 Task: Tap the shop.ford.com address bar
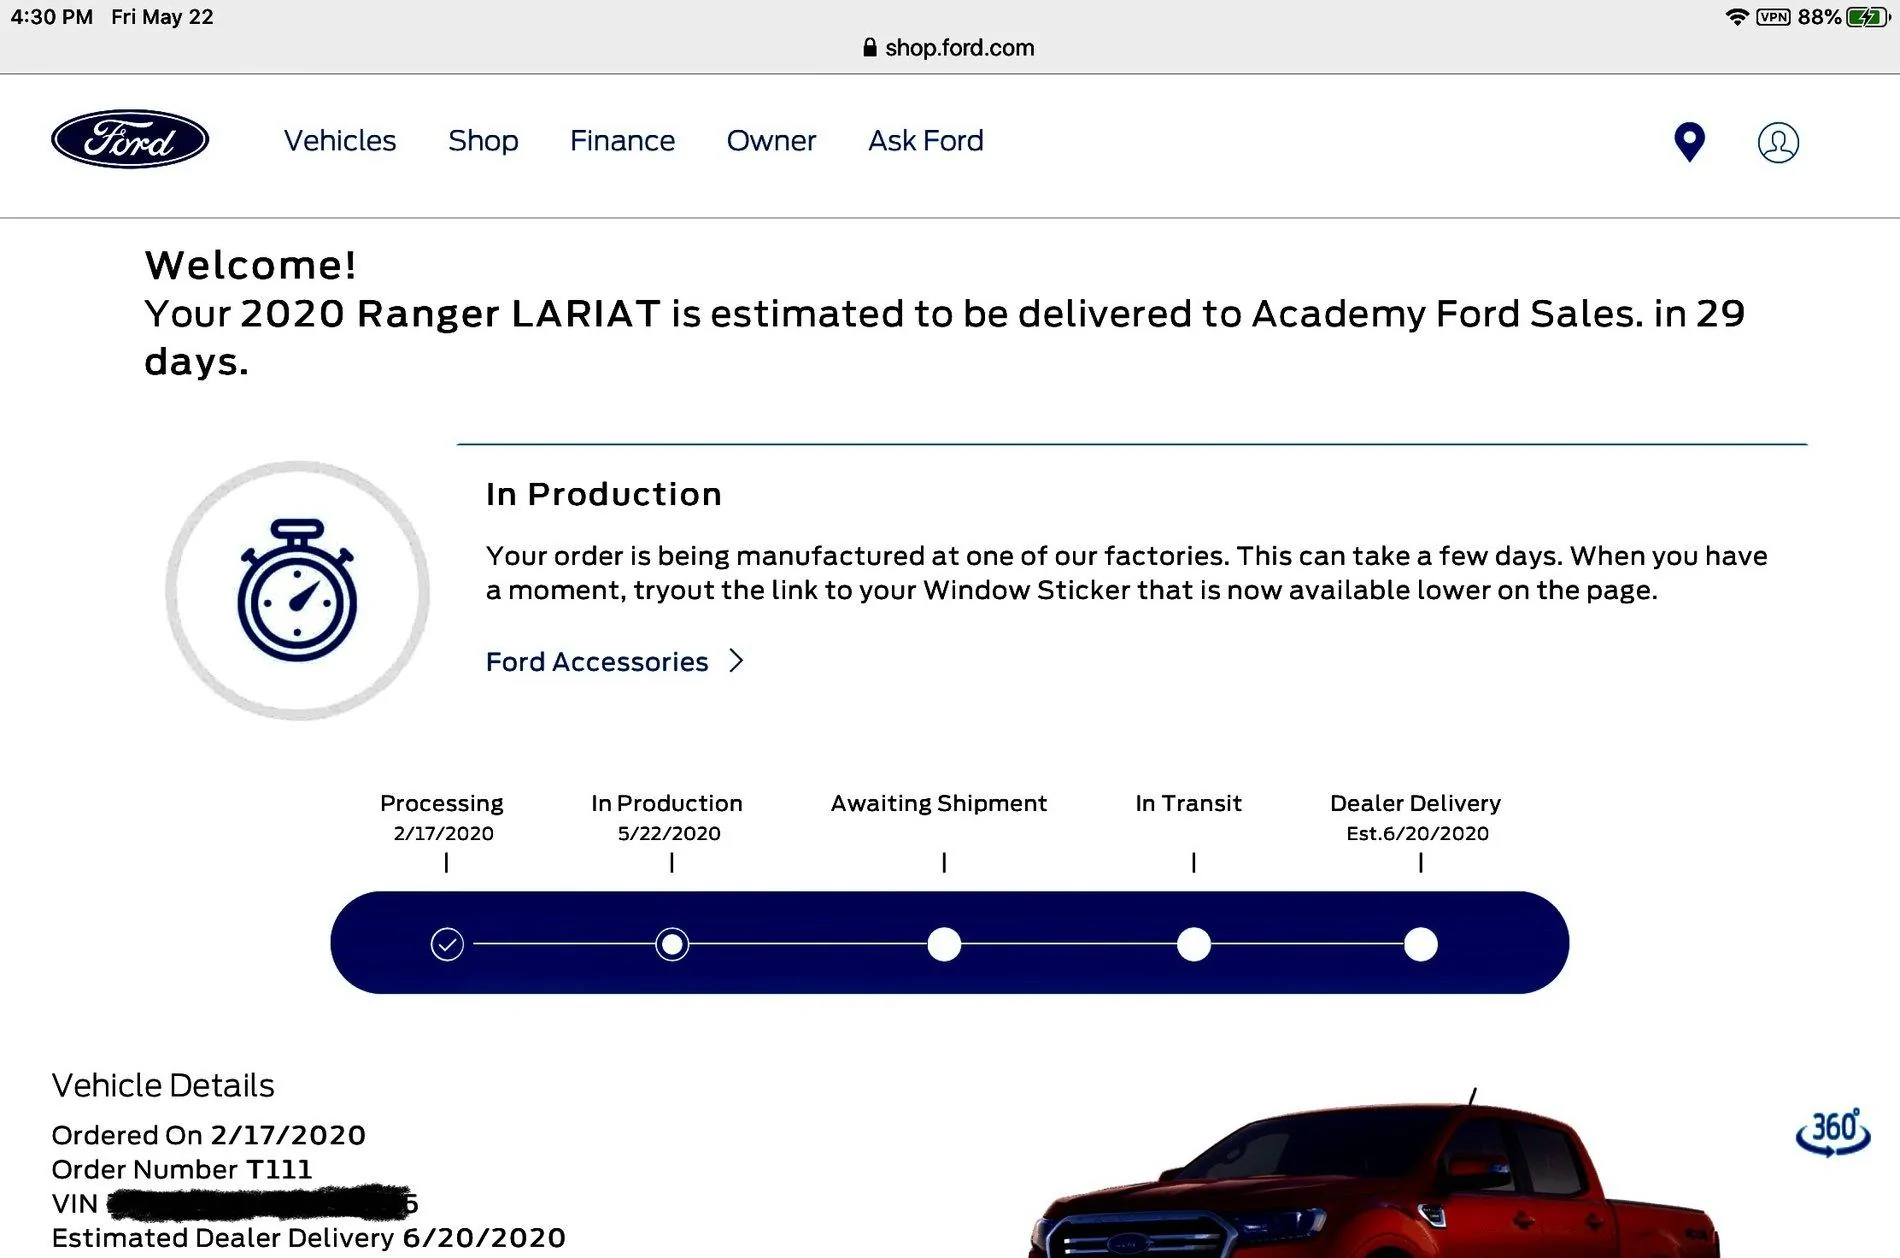coord(949,47)
